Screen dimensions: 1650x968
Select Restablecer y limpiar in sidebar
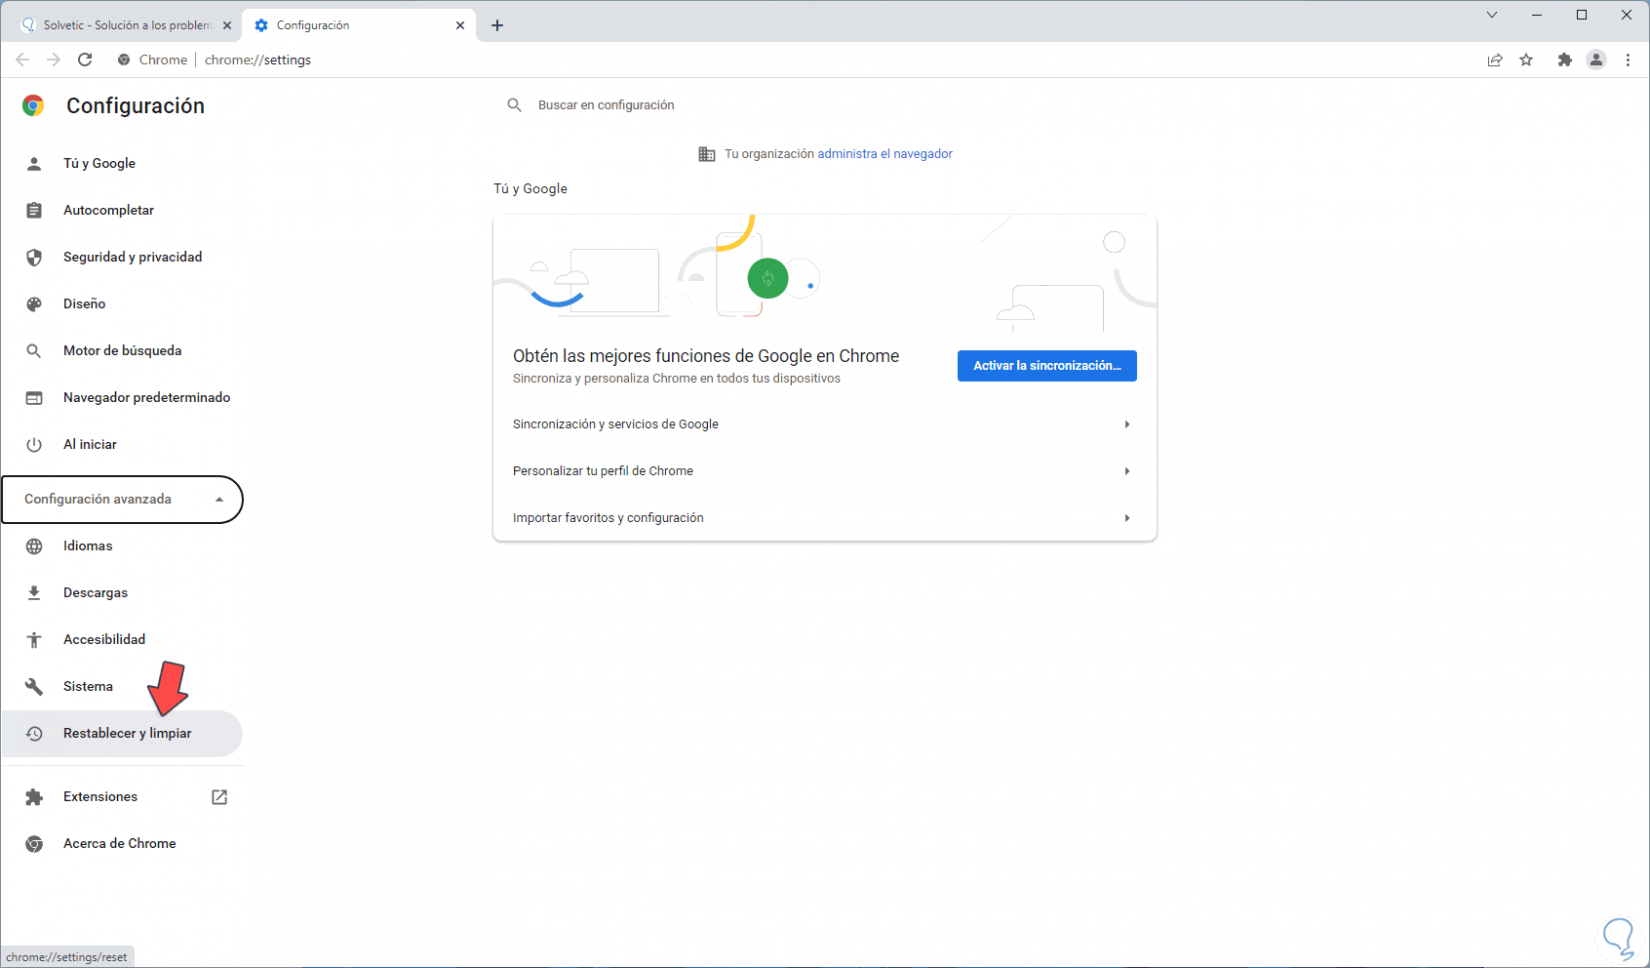(122, 734)
